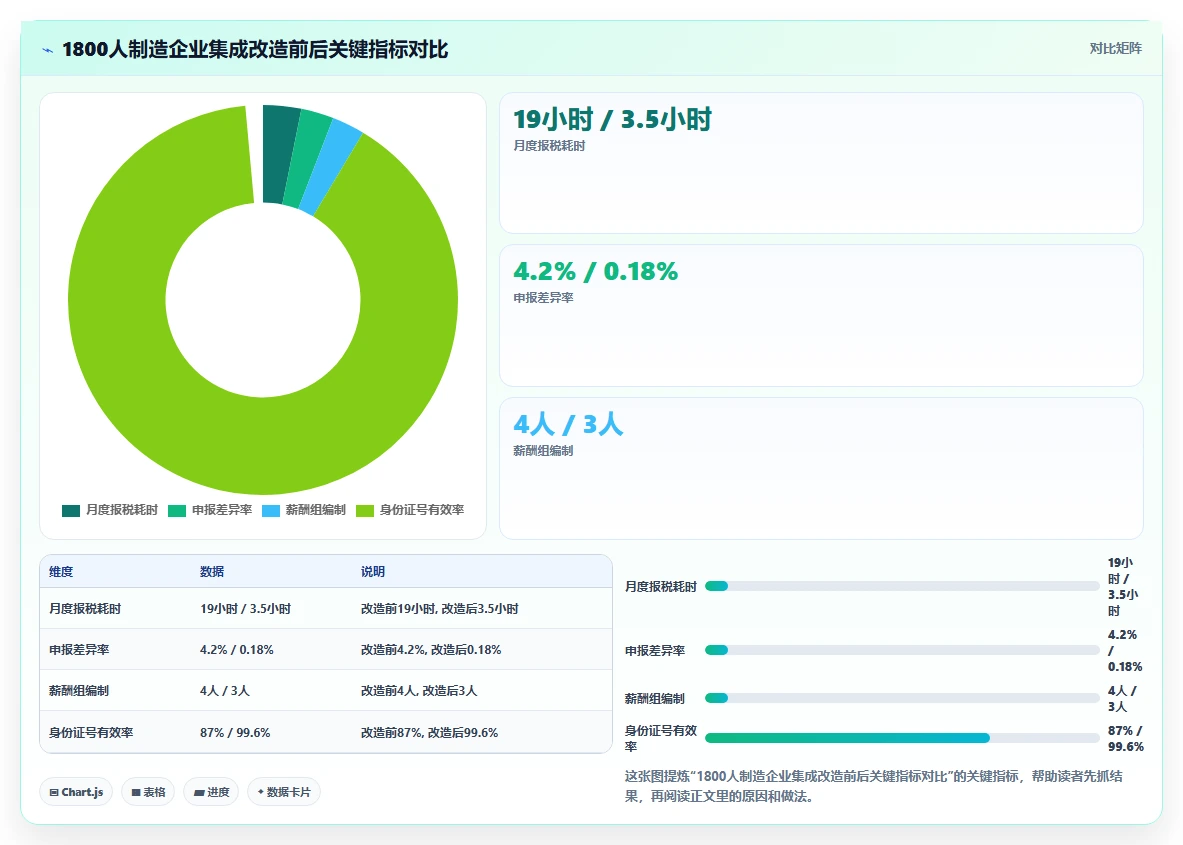Click the 数据卡片 tag
The image size is (1183, 845).
pos(284,792)
